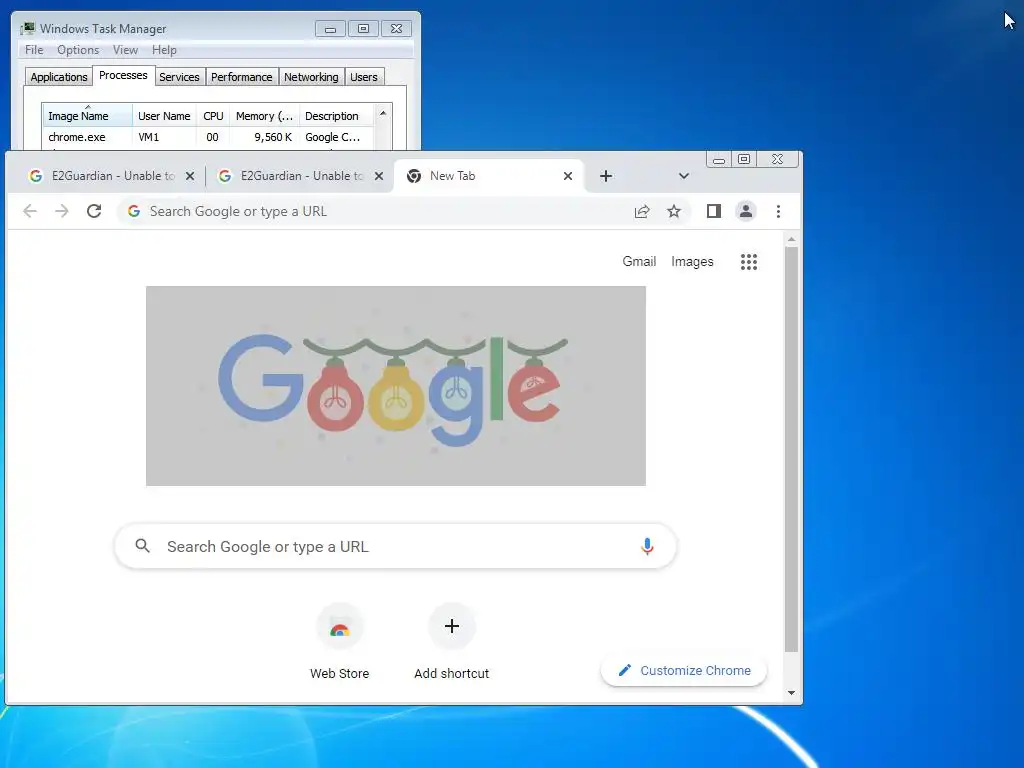1024x768 pixels.
Task: Click scroll up arrow in Chrome page
Action: point(791,240)
